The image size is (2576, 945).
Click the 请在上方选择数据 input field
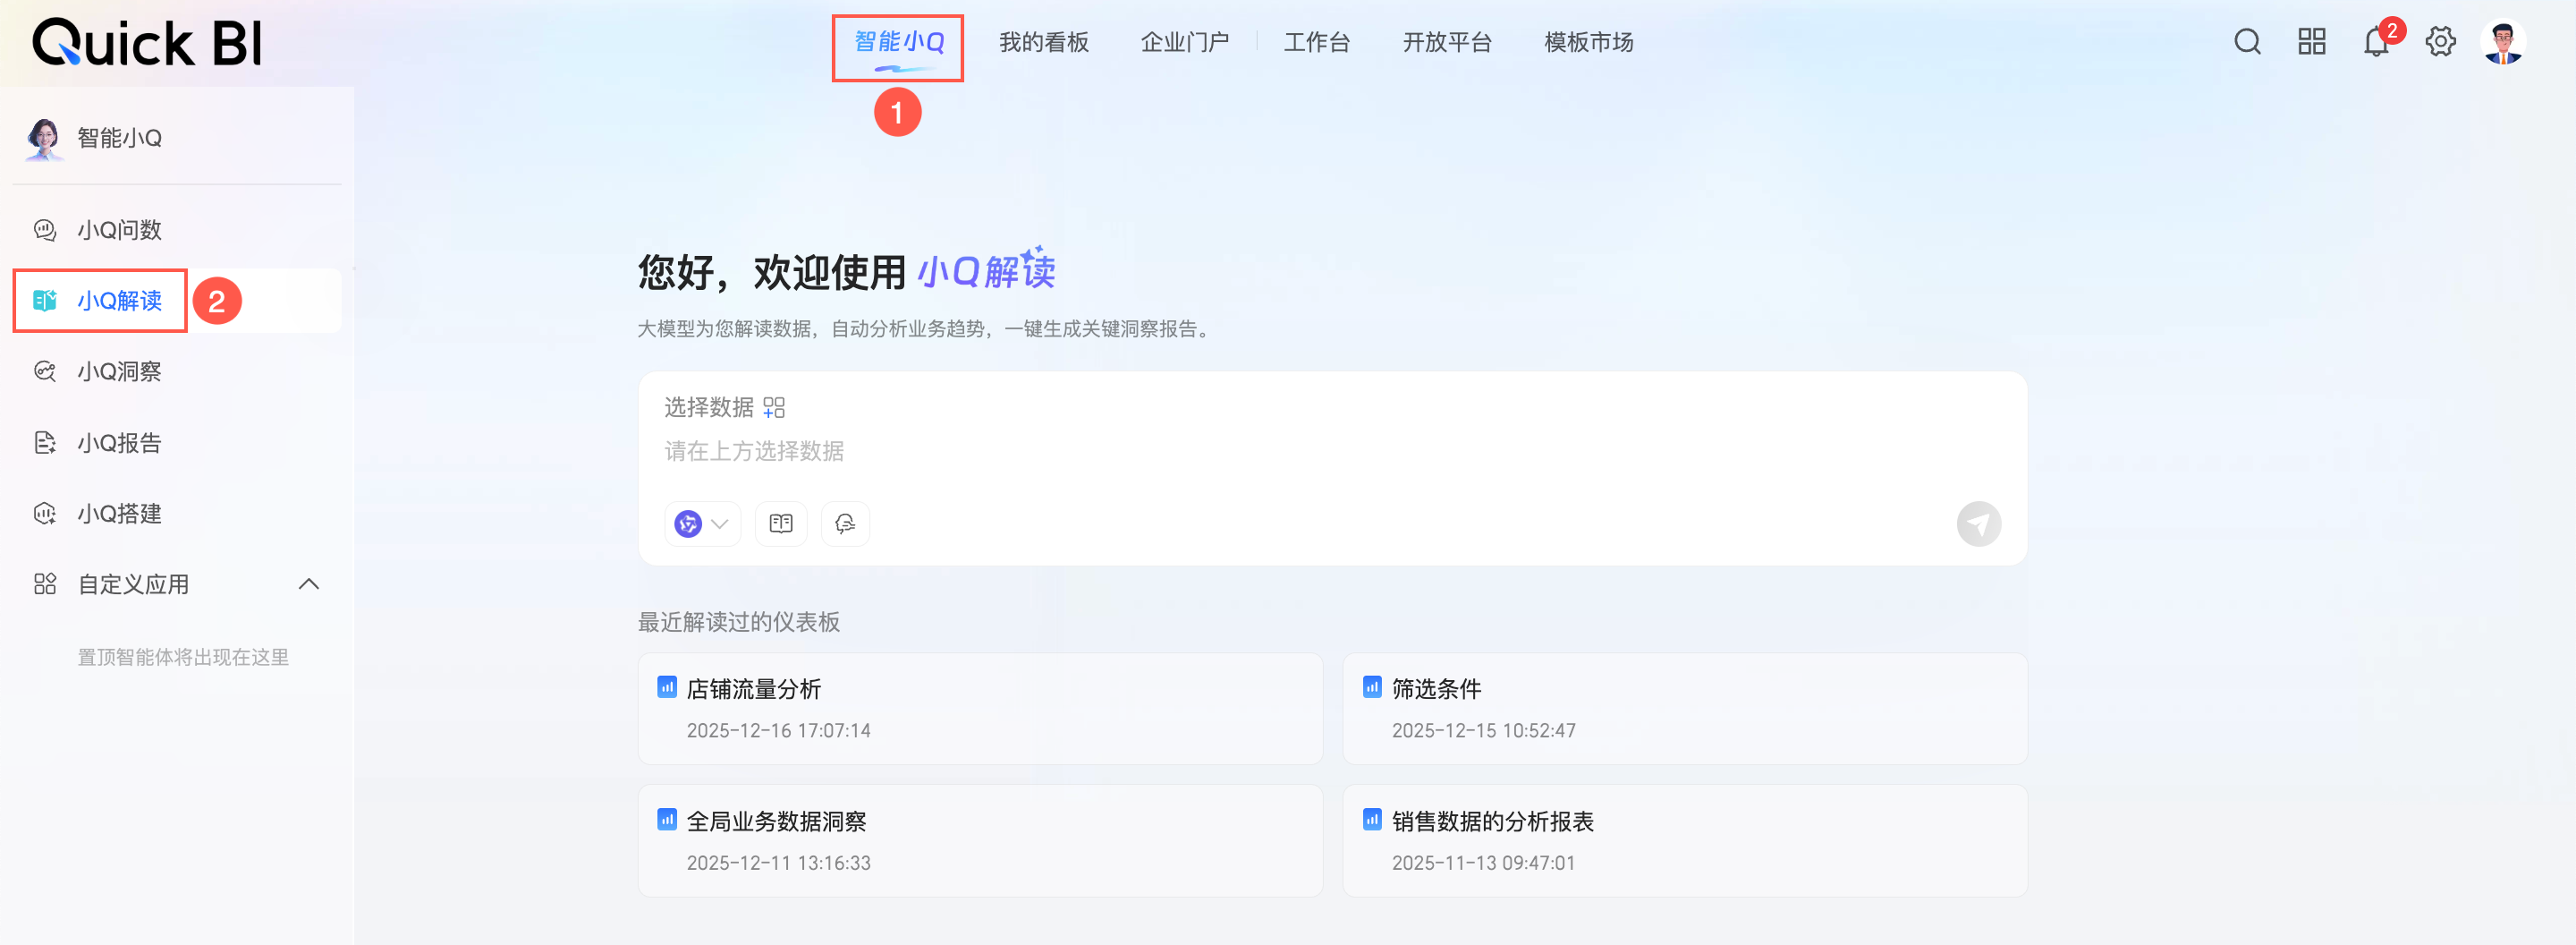click(1331, 451)
